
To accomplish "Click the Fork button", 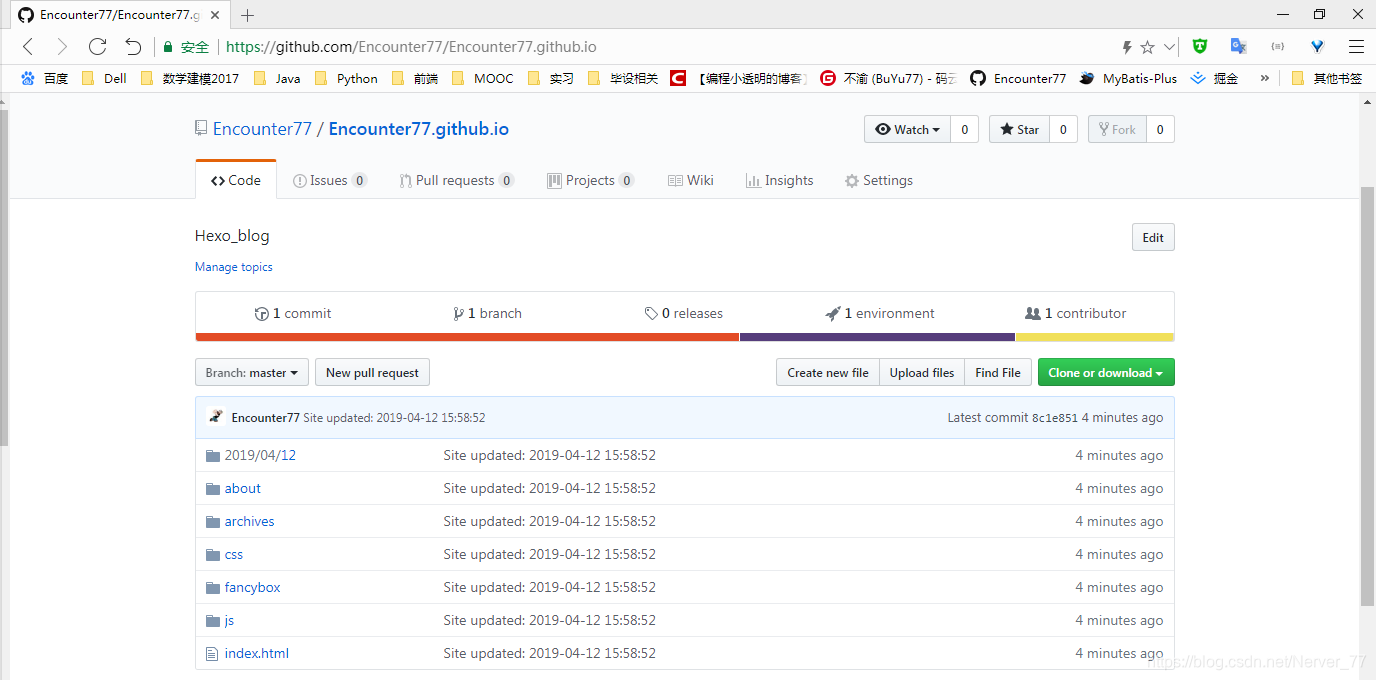I will click(1117, 129).
